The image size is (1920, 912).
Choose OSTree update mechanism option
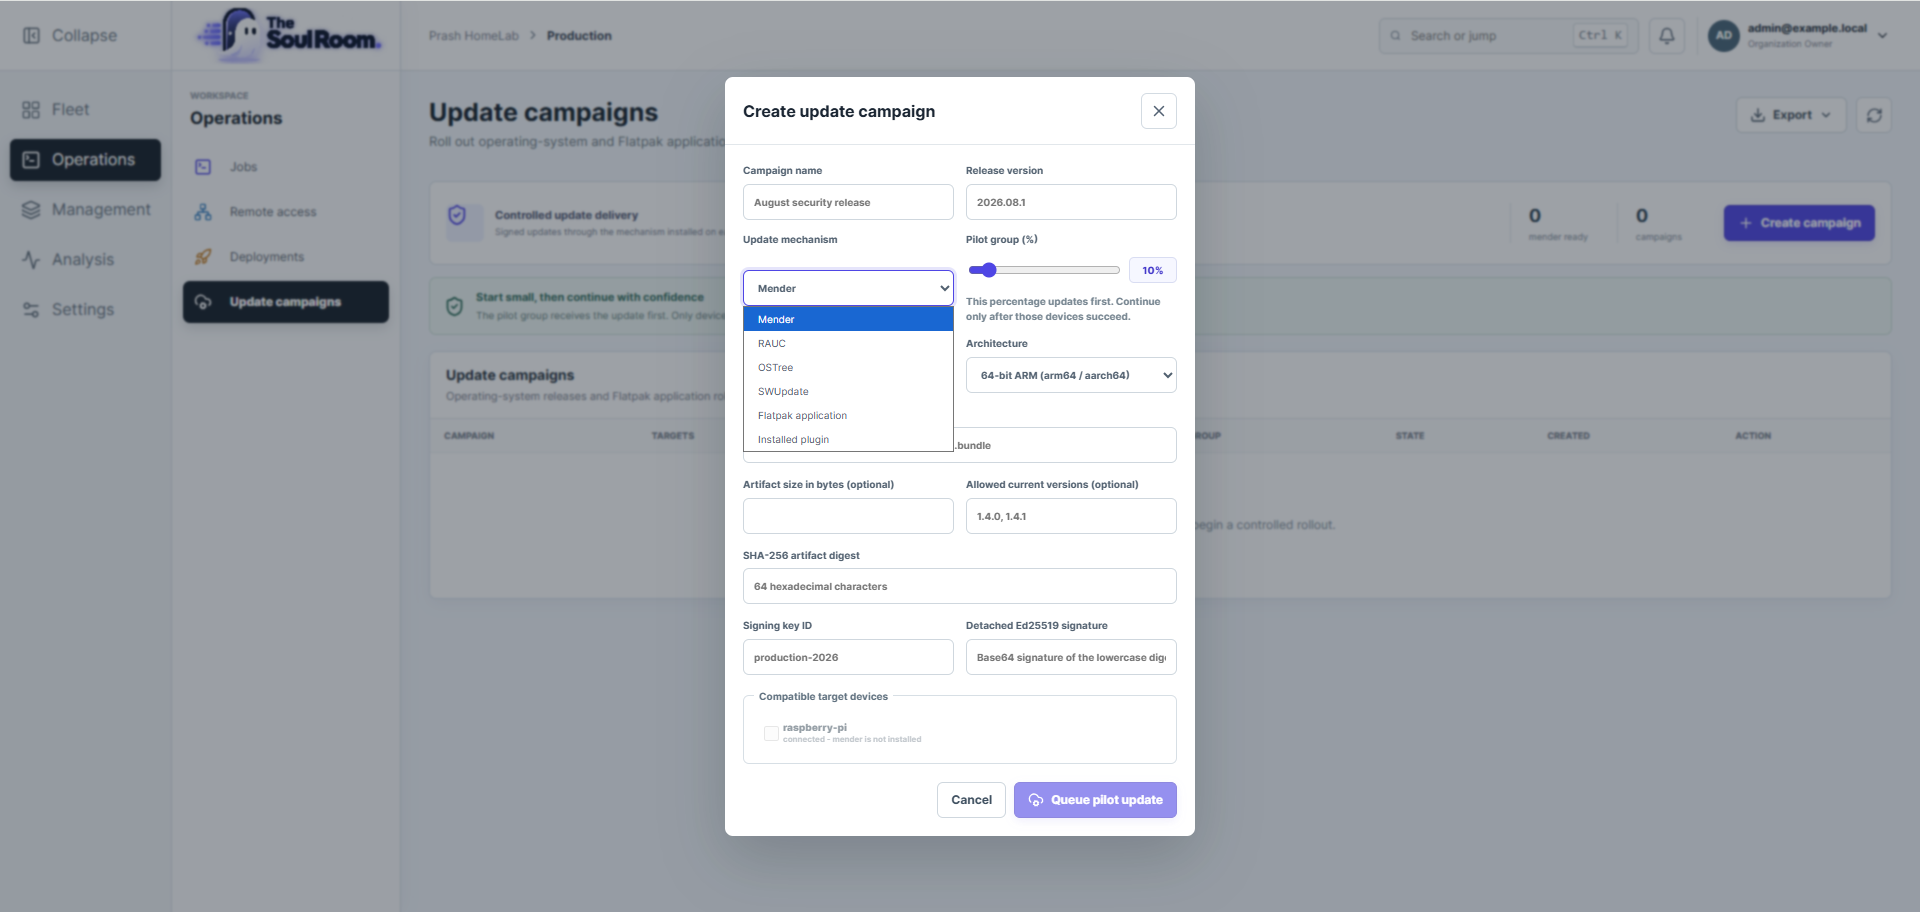point(848,367)
